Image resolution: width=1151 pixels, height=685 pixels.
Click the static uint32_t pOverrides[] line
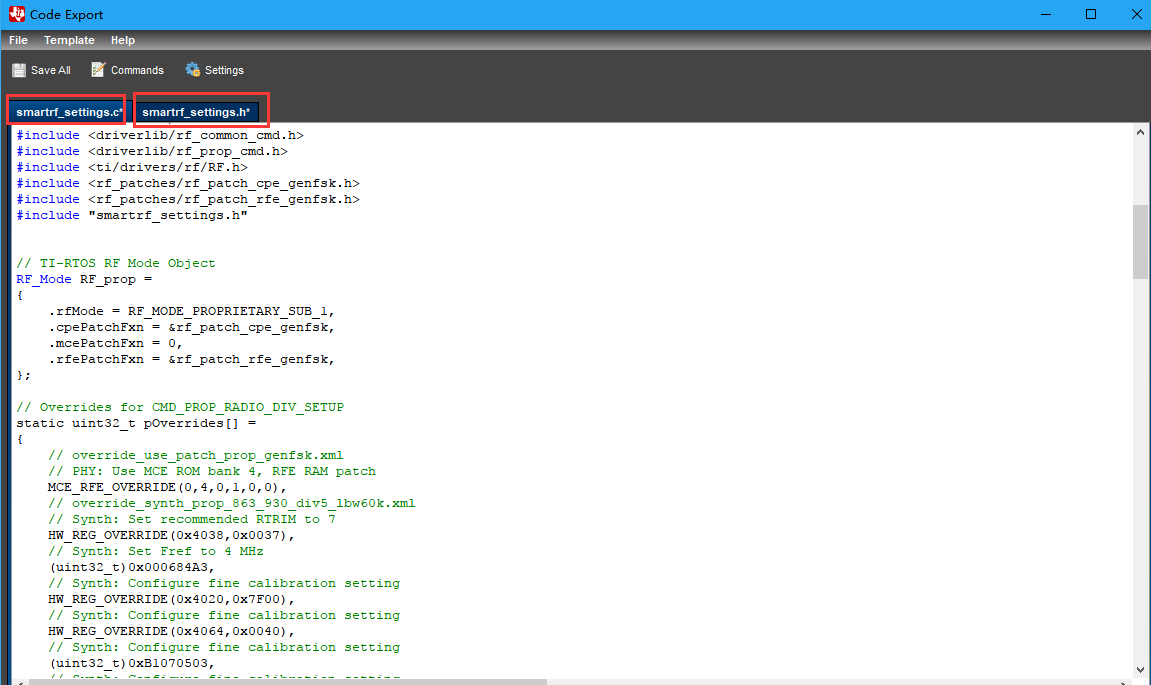pyautogui.click(x=137, y=423)
